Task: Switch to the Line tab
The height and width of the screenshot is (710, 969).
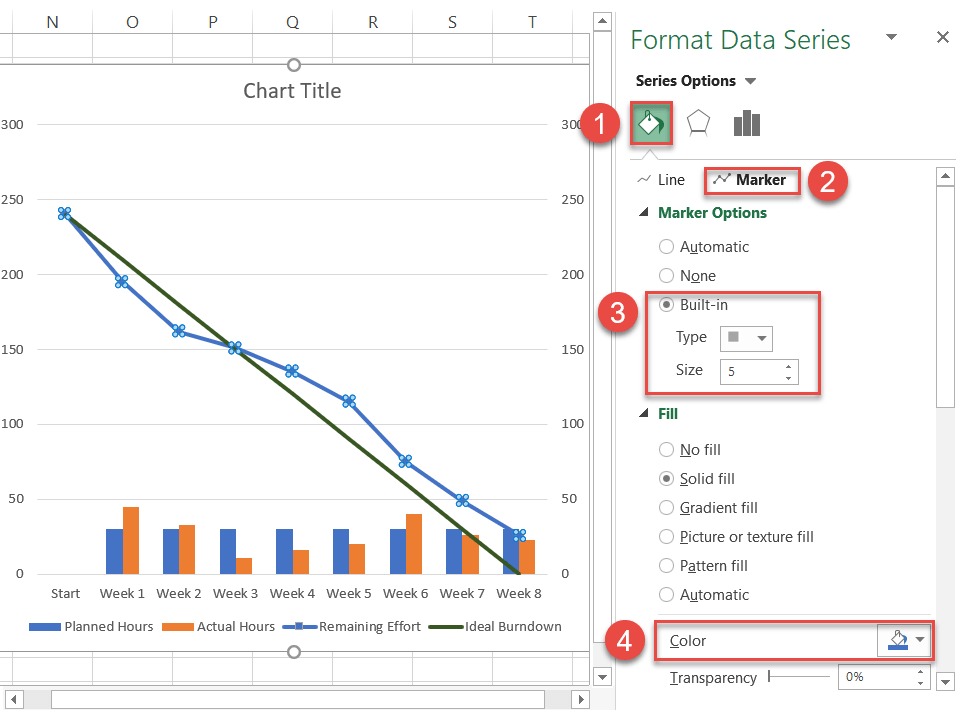Action: coord(672,179)
